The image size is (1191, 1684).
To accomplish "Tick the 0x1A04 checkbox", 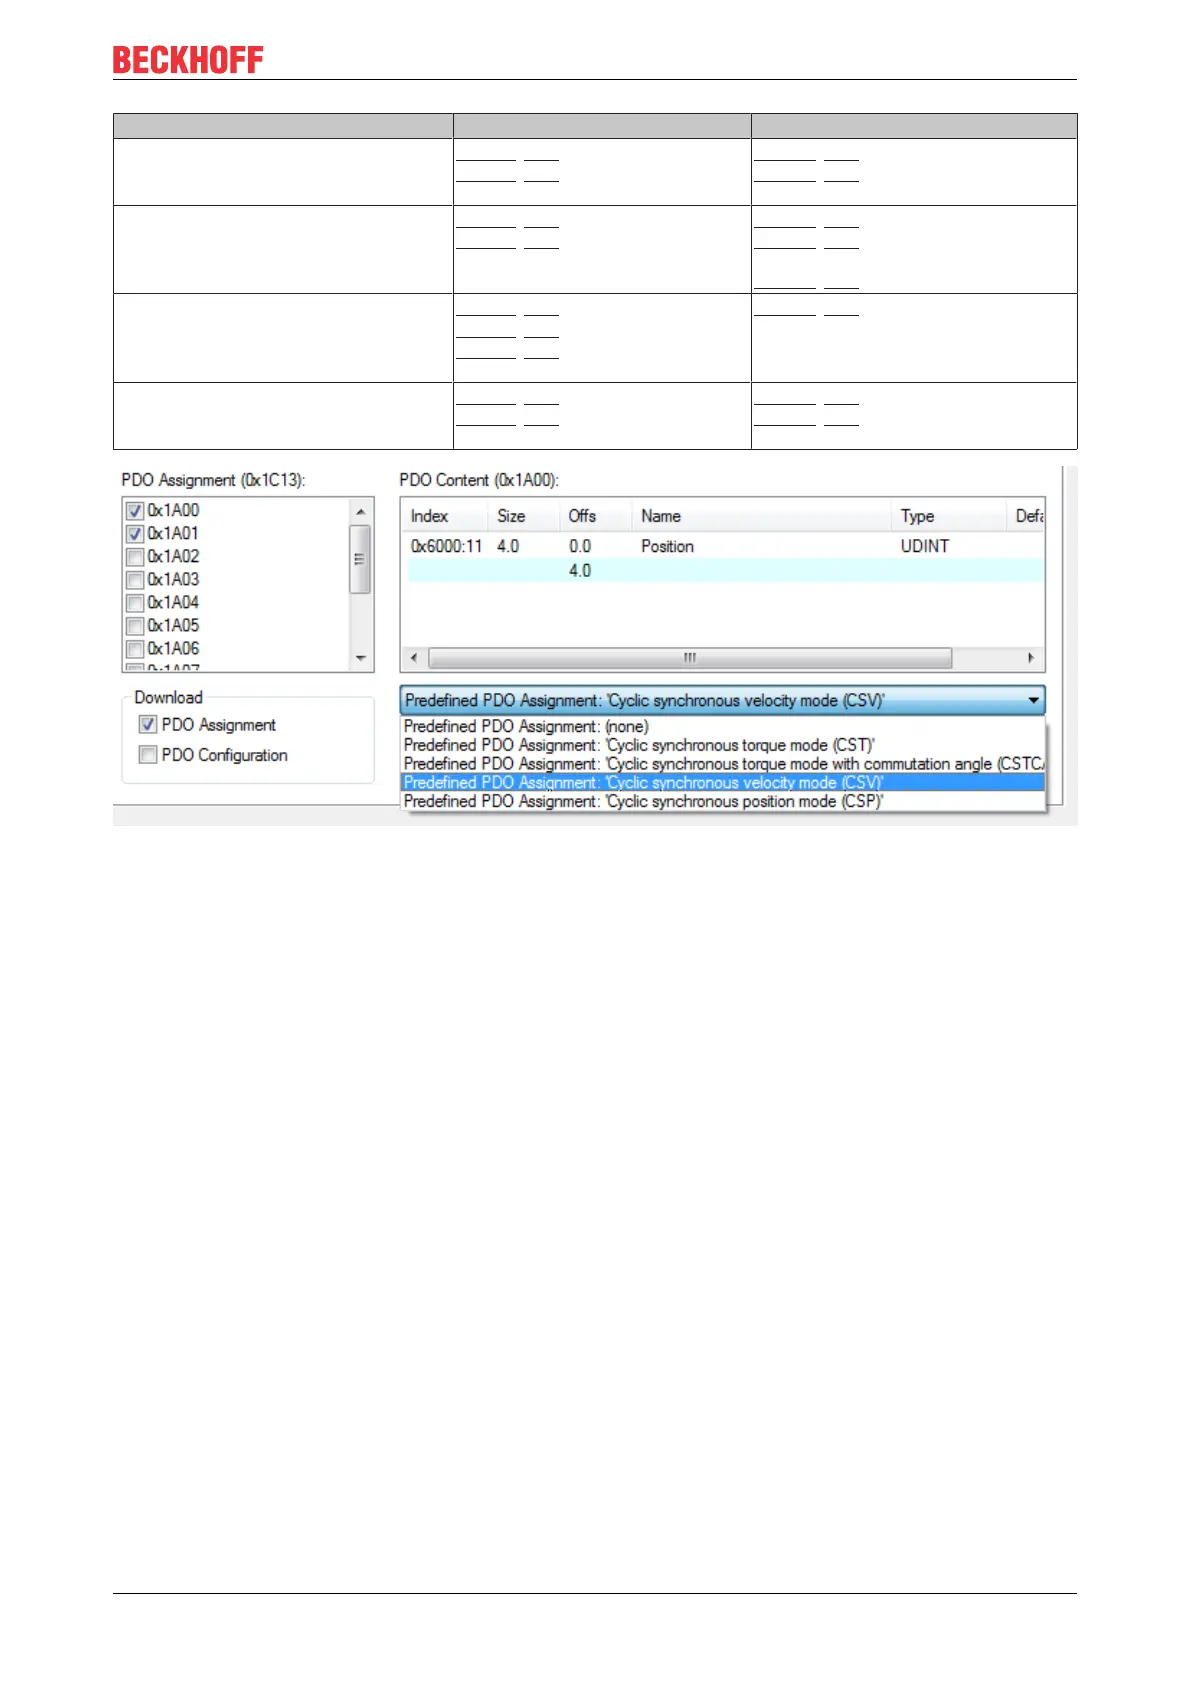I will tap(135, 603).
